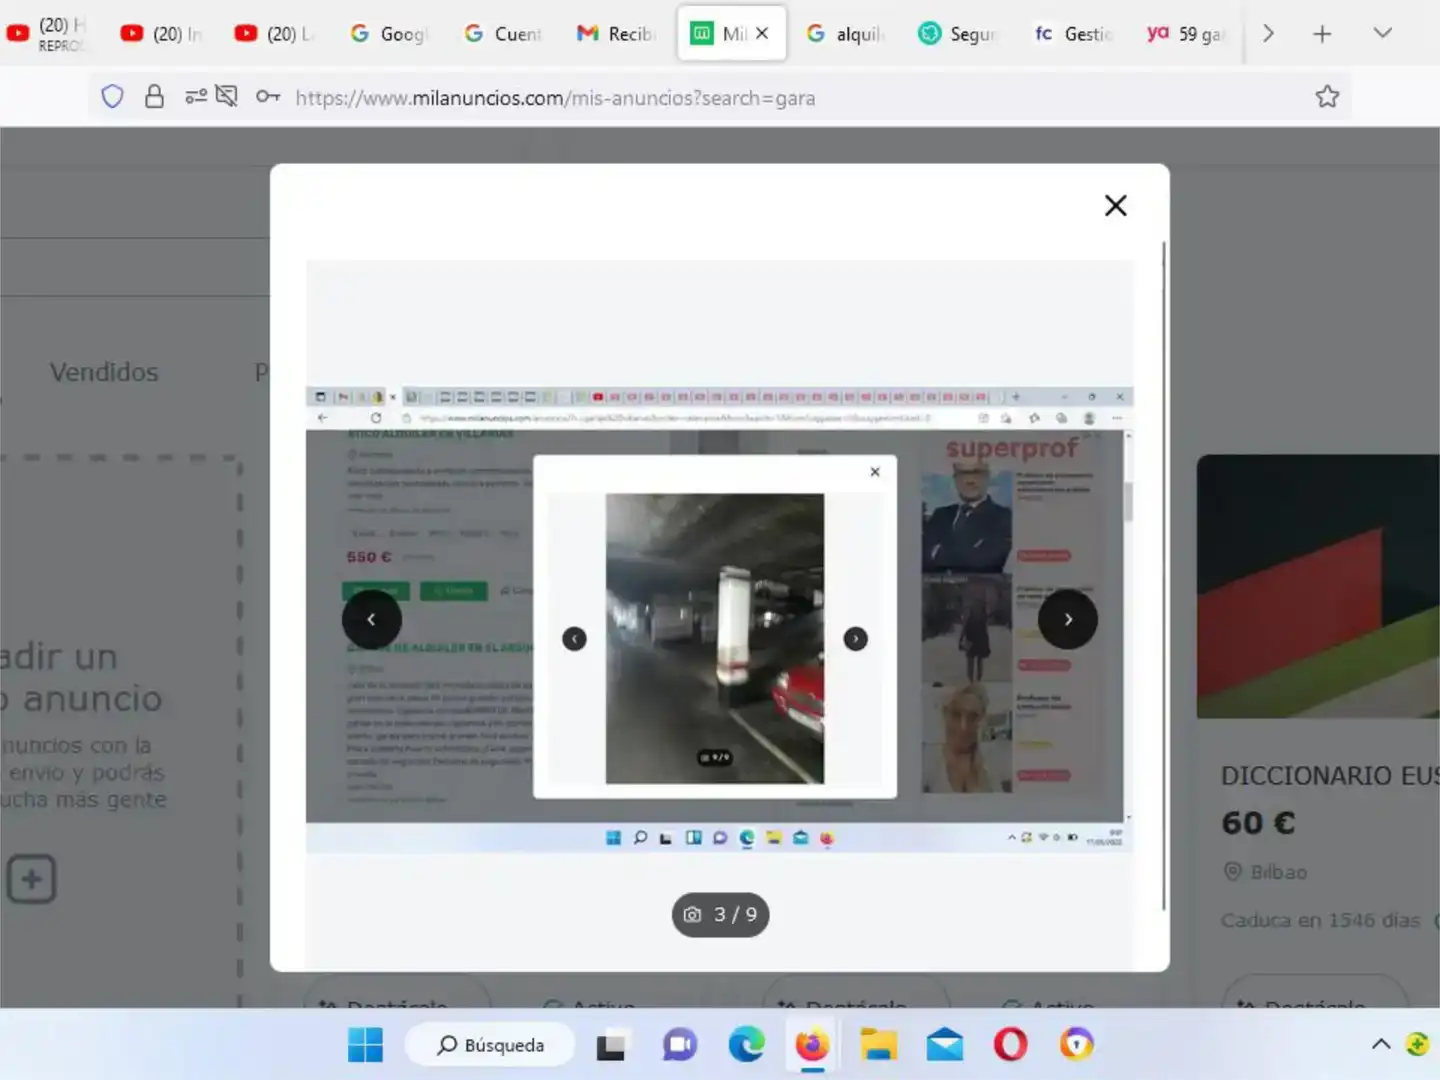Close the photo viewer modal

coord(1115,205)
